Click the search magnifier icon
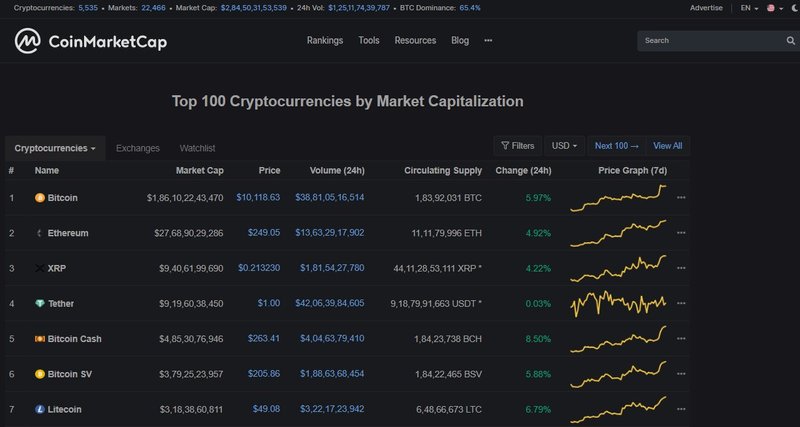Image resolution: width=800 pixels, height=427 pixels. click(x=790, y=41)
